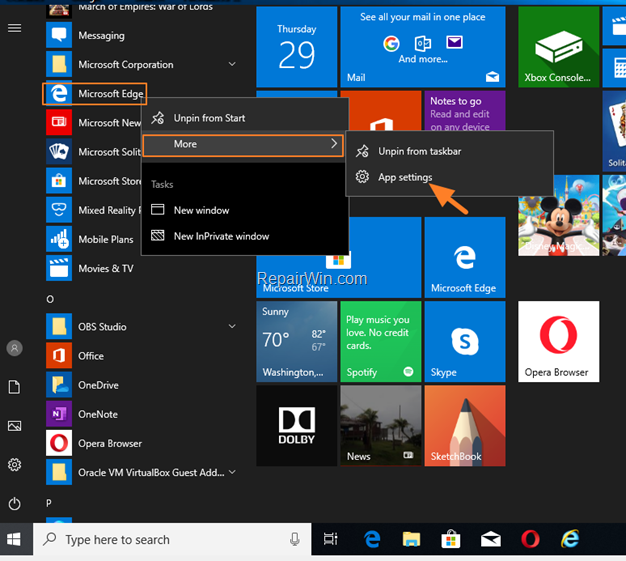Open the Xbox Console tile
Screen dimensions: 626x561
(559, 47)
